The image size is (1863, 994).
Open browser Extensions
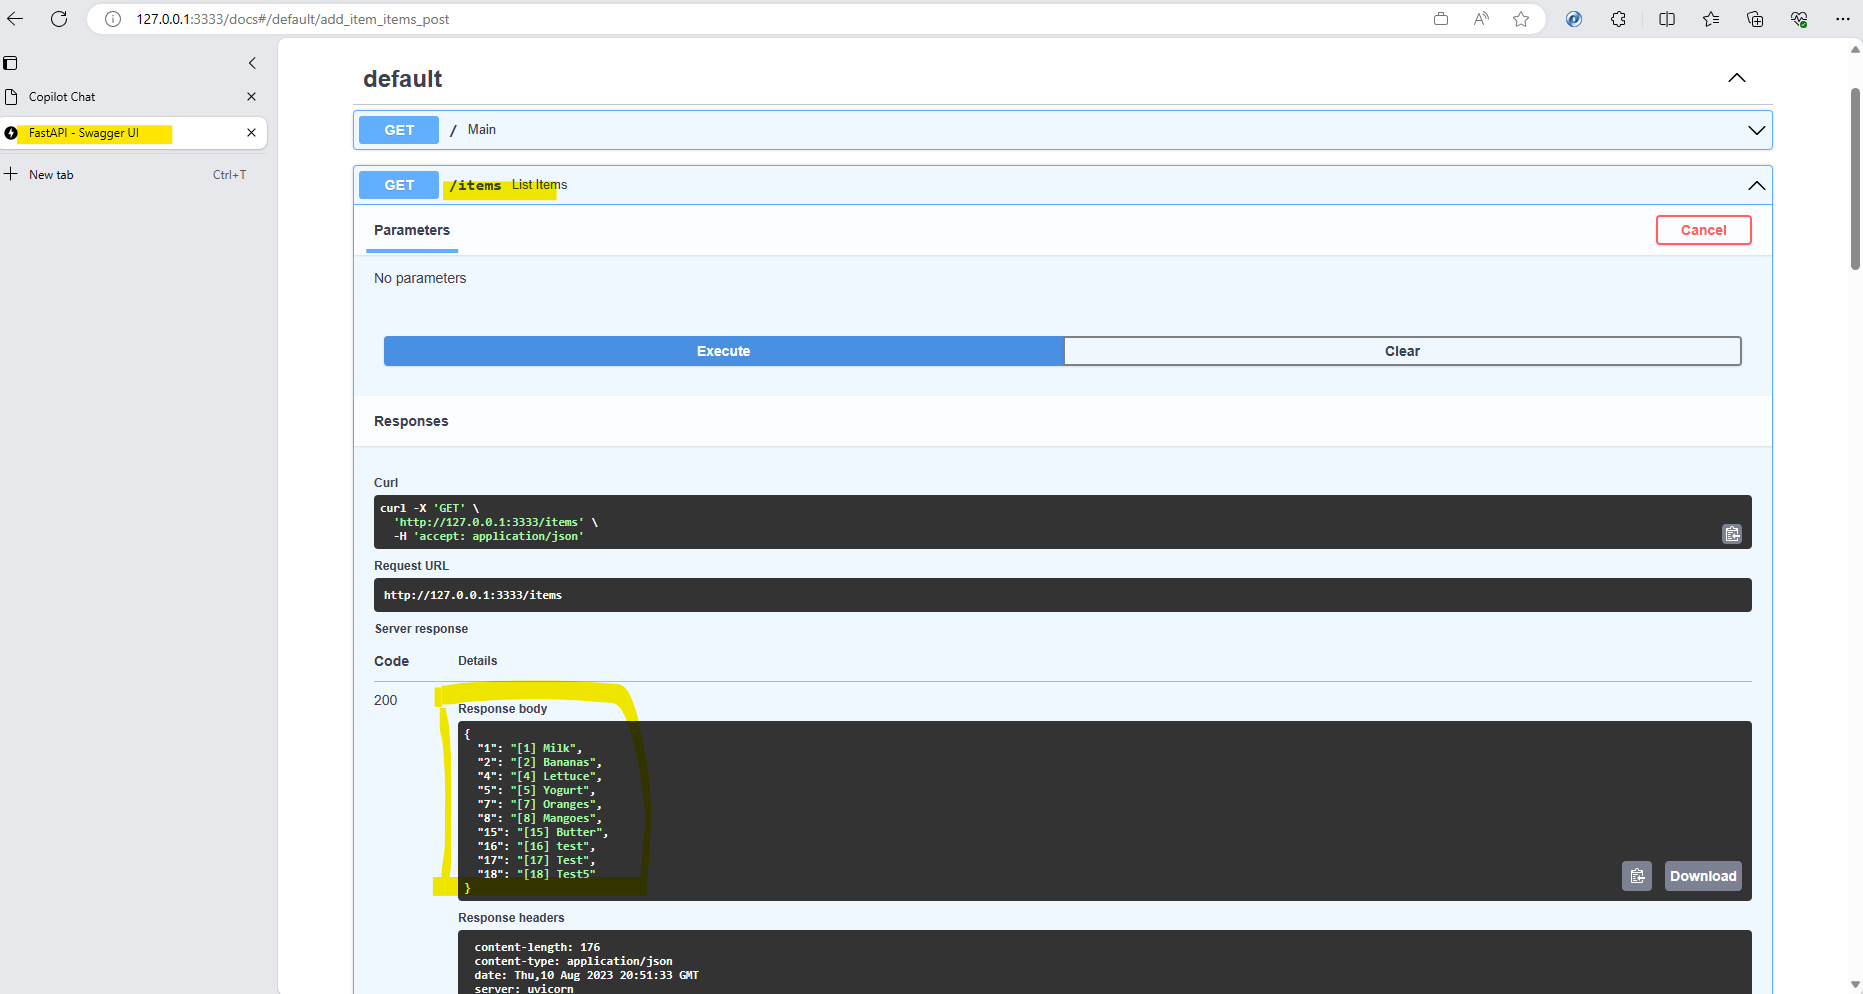1618,19
